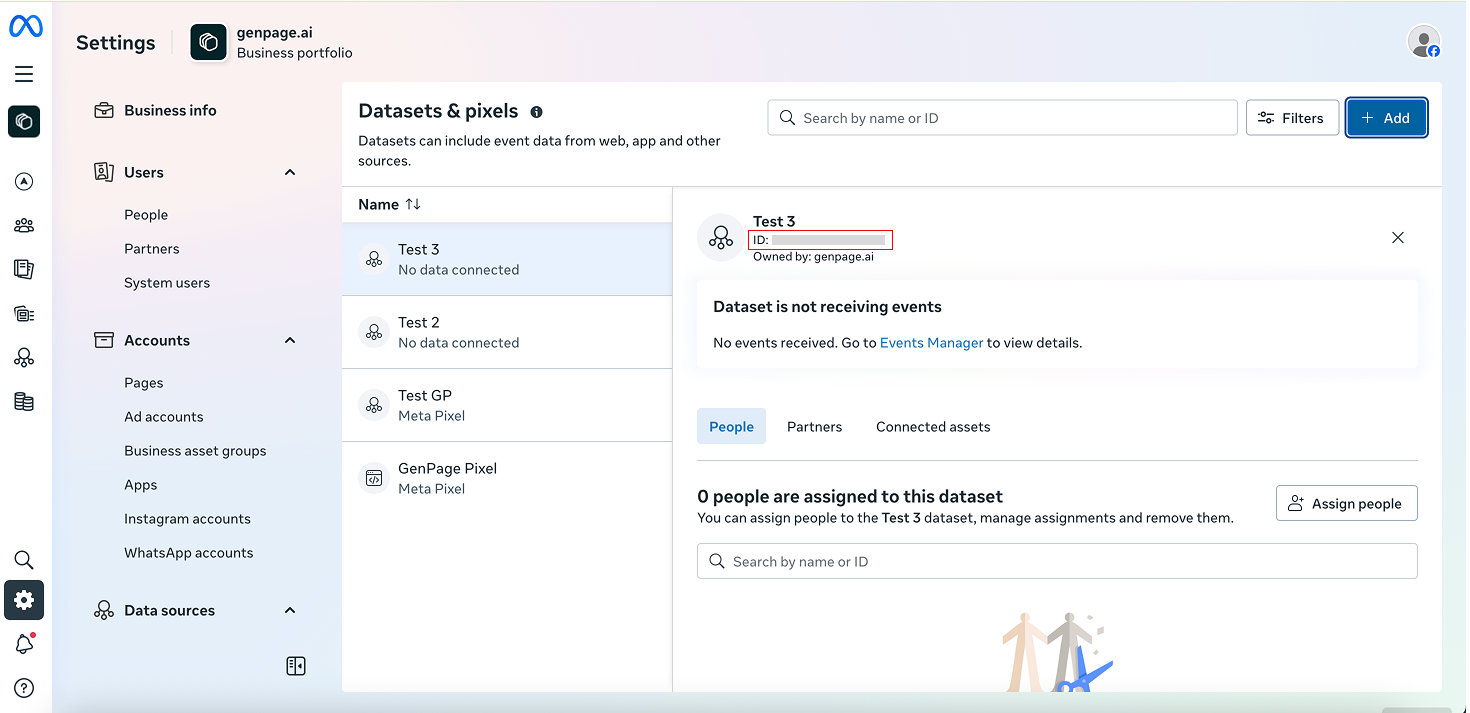1470x713 pixels.
Task: Click the search magnifier icon in left rail
Action: pyautogui.click(x=24, y=560)
